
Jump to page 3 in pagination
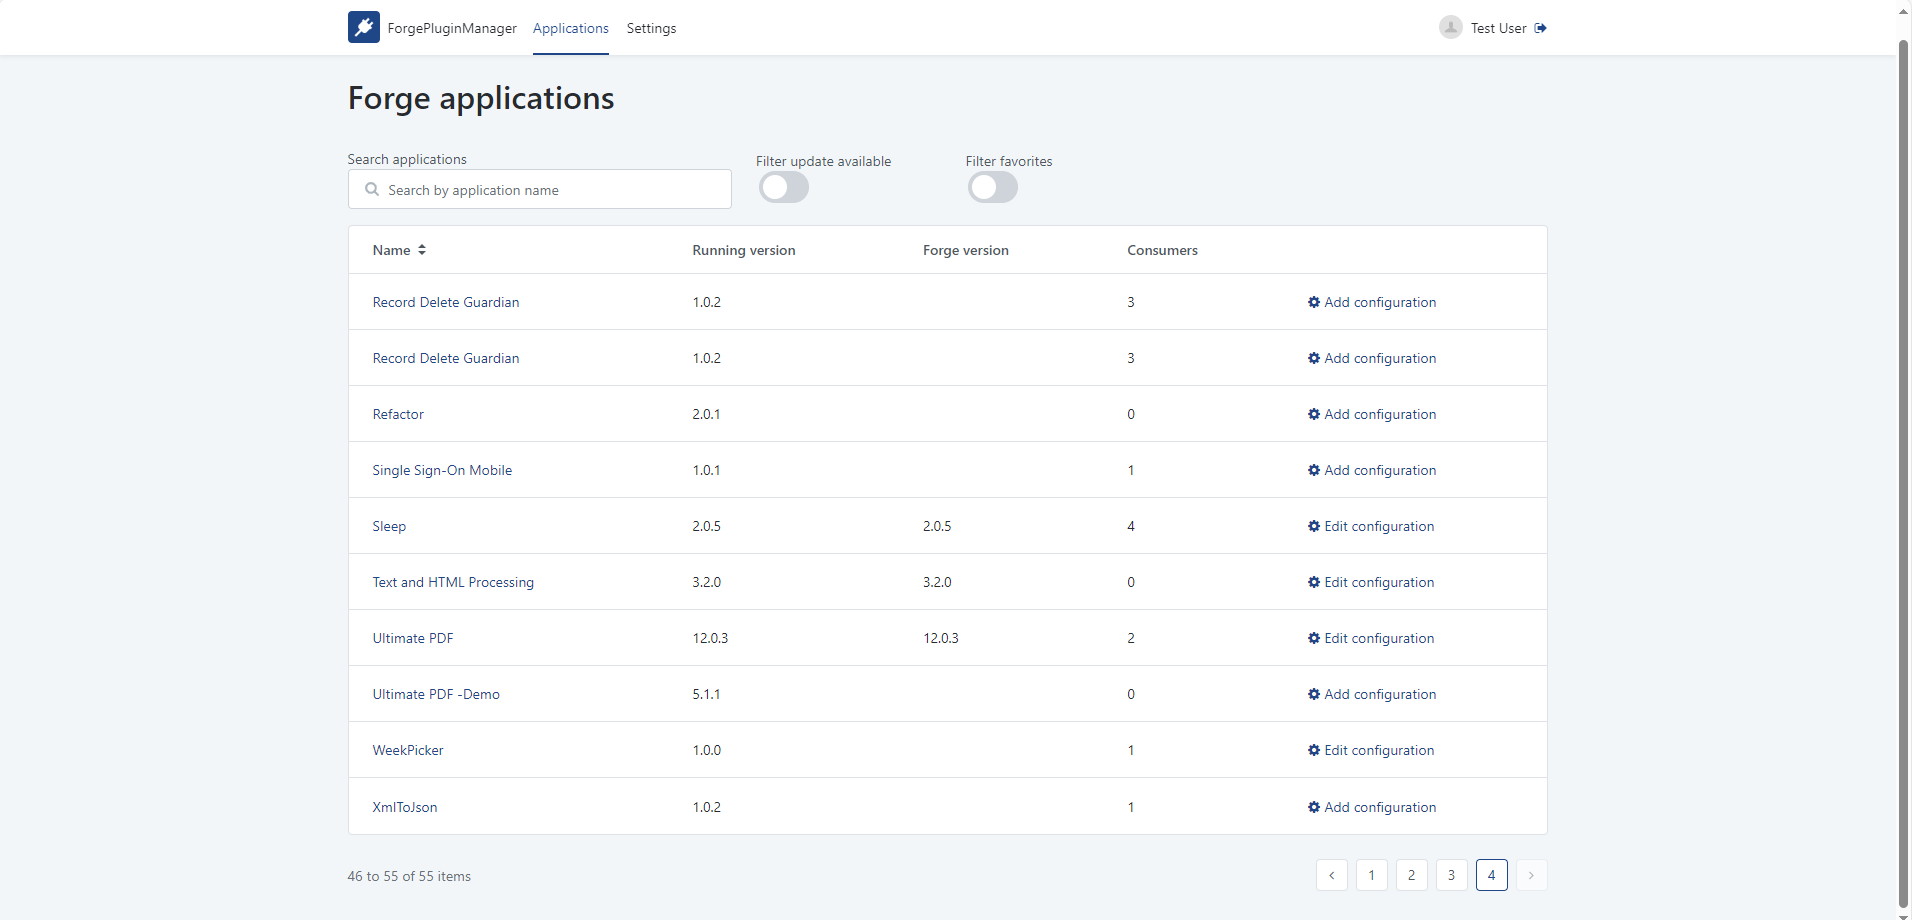1452,875
